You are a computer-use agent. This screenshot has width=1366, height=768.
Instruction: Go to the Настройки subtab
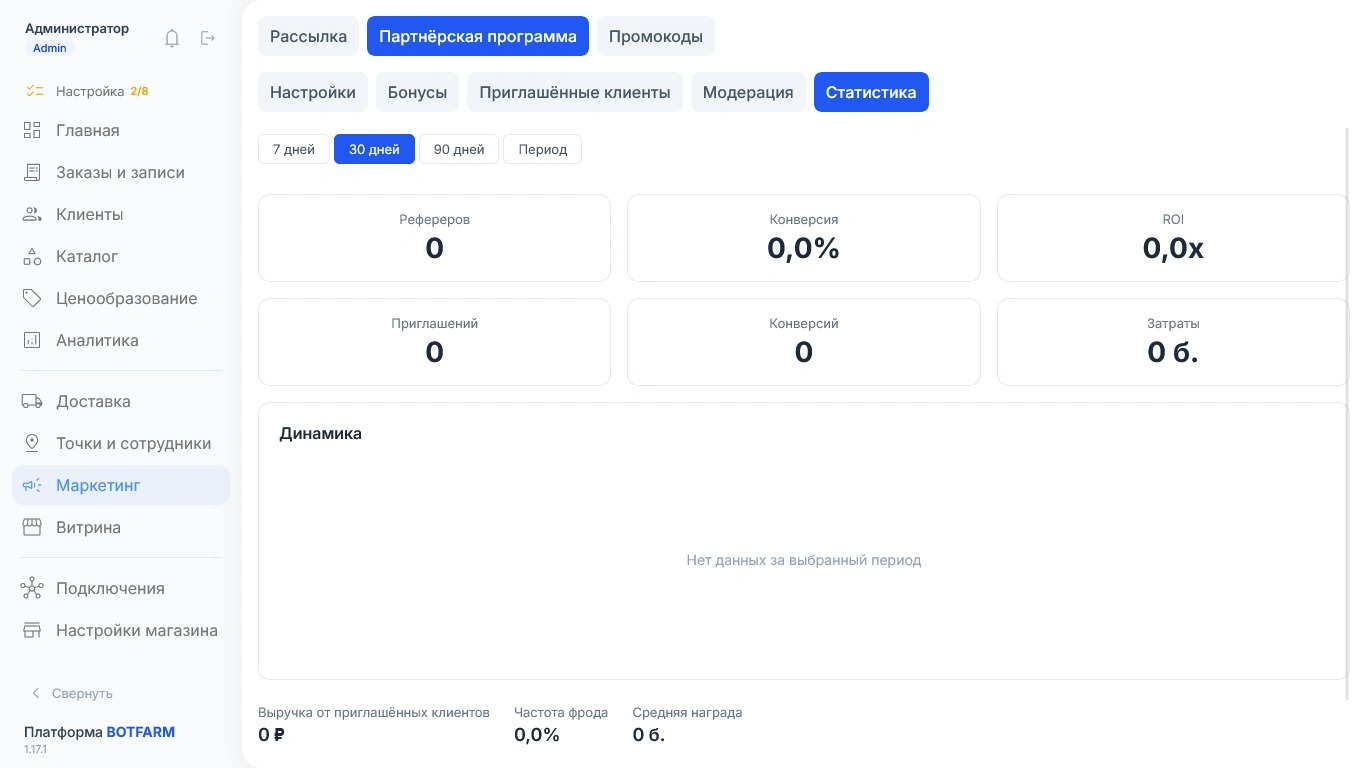coord(313,92)
